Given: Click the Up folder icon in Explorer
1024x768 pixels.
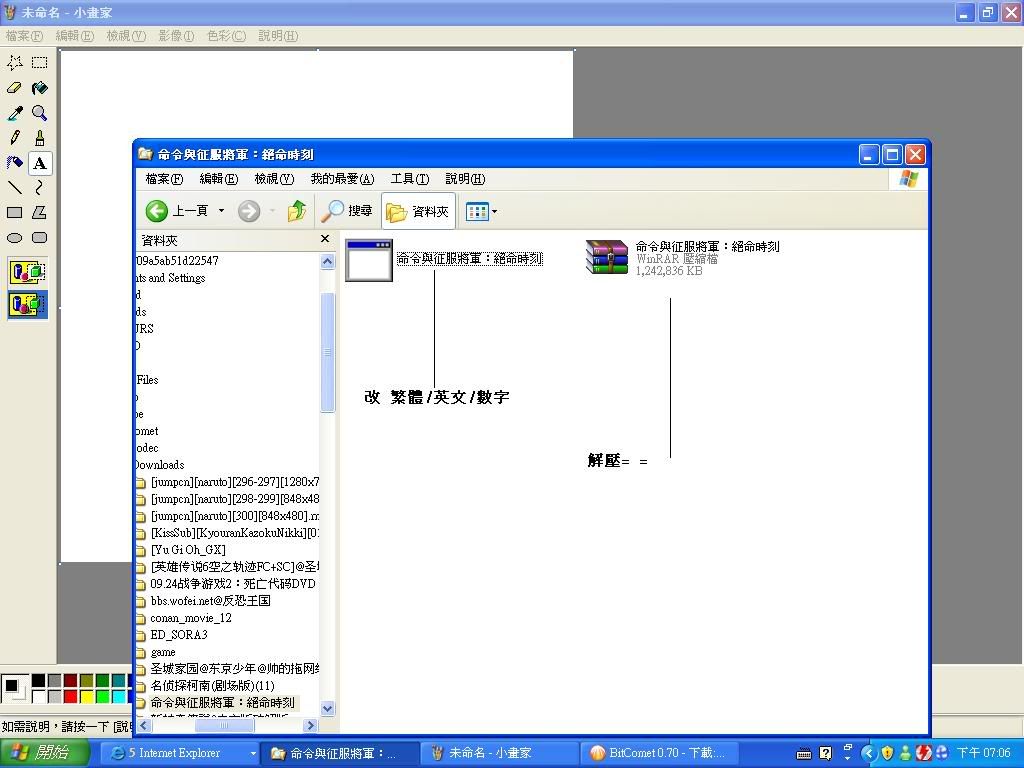Looking at the screenshot, I should point(297,211).
